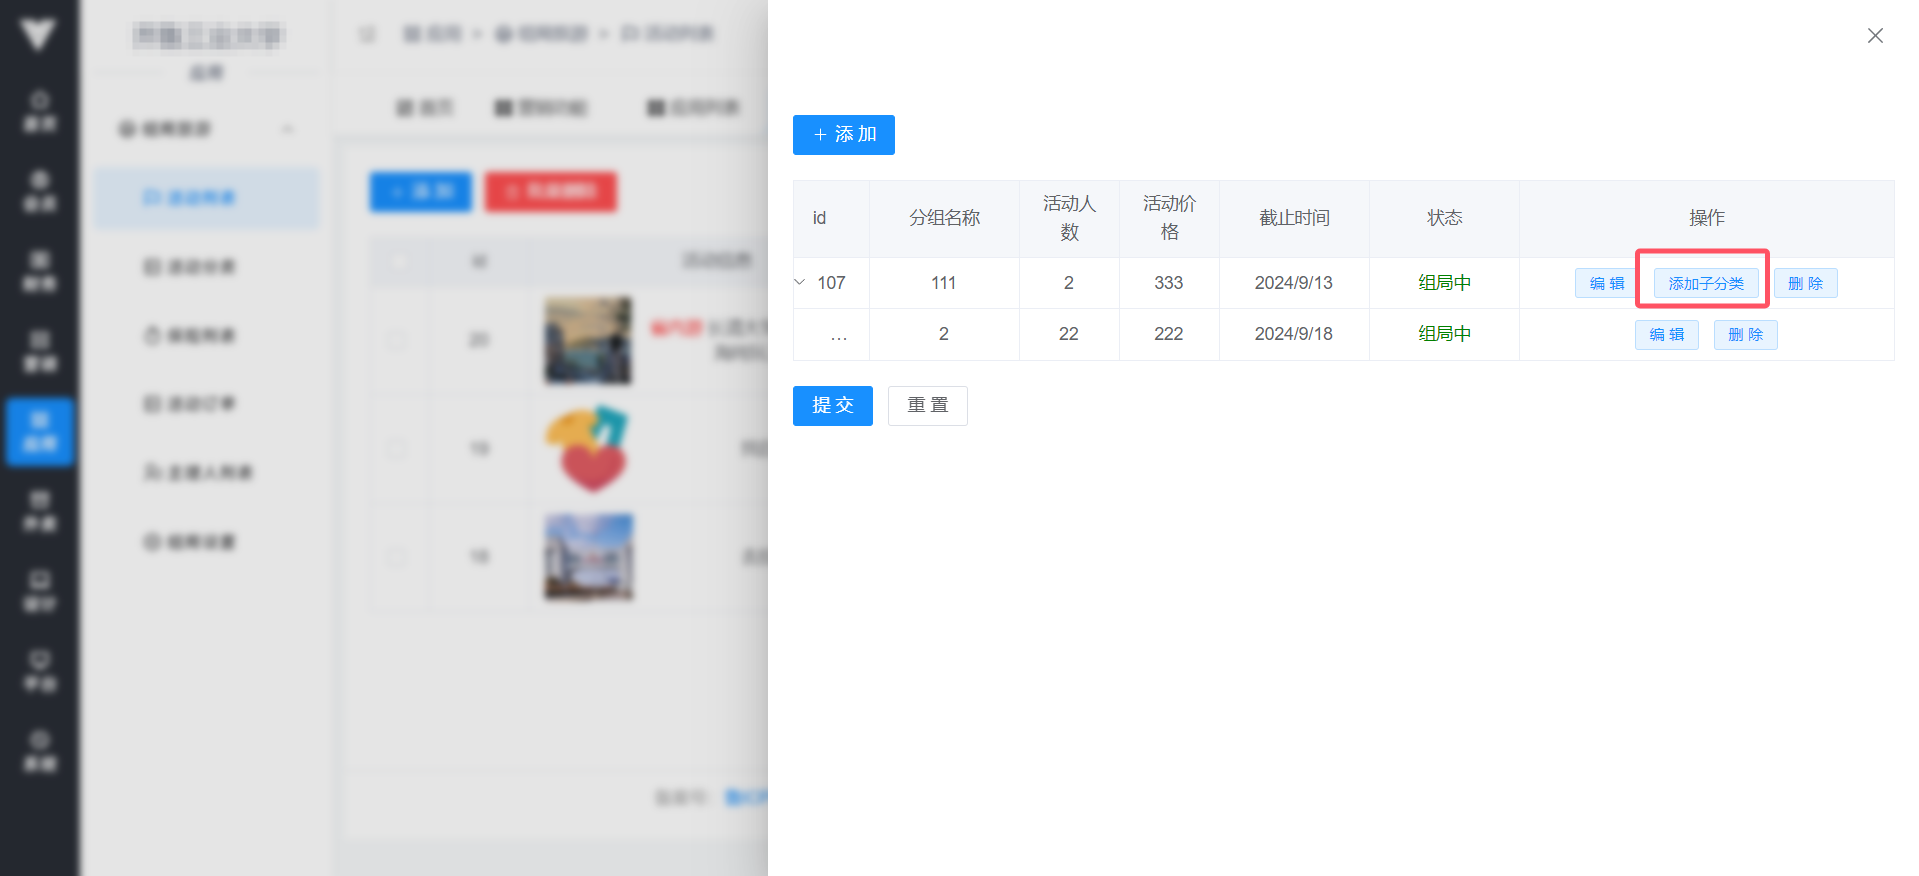The image size is (1919, 876).
Task: Delete the group dated 2024/9/18
Action: pos(1745,335)
